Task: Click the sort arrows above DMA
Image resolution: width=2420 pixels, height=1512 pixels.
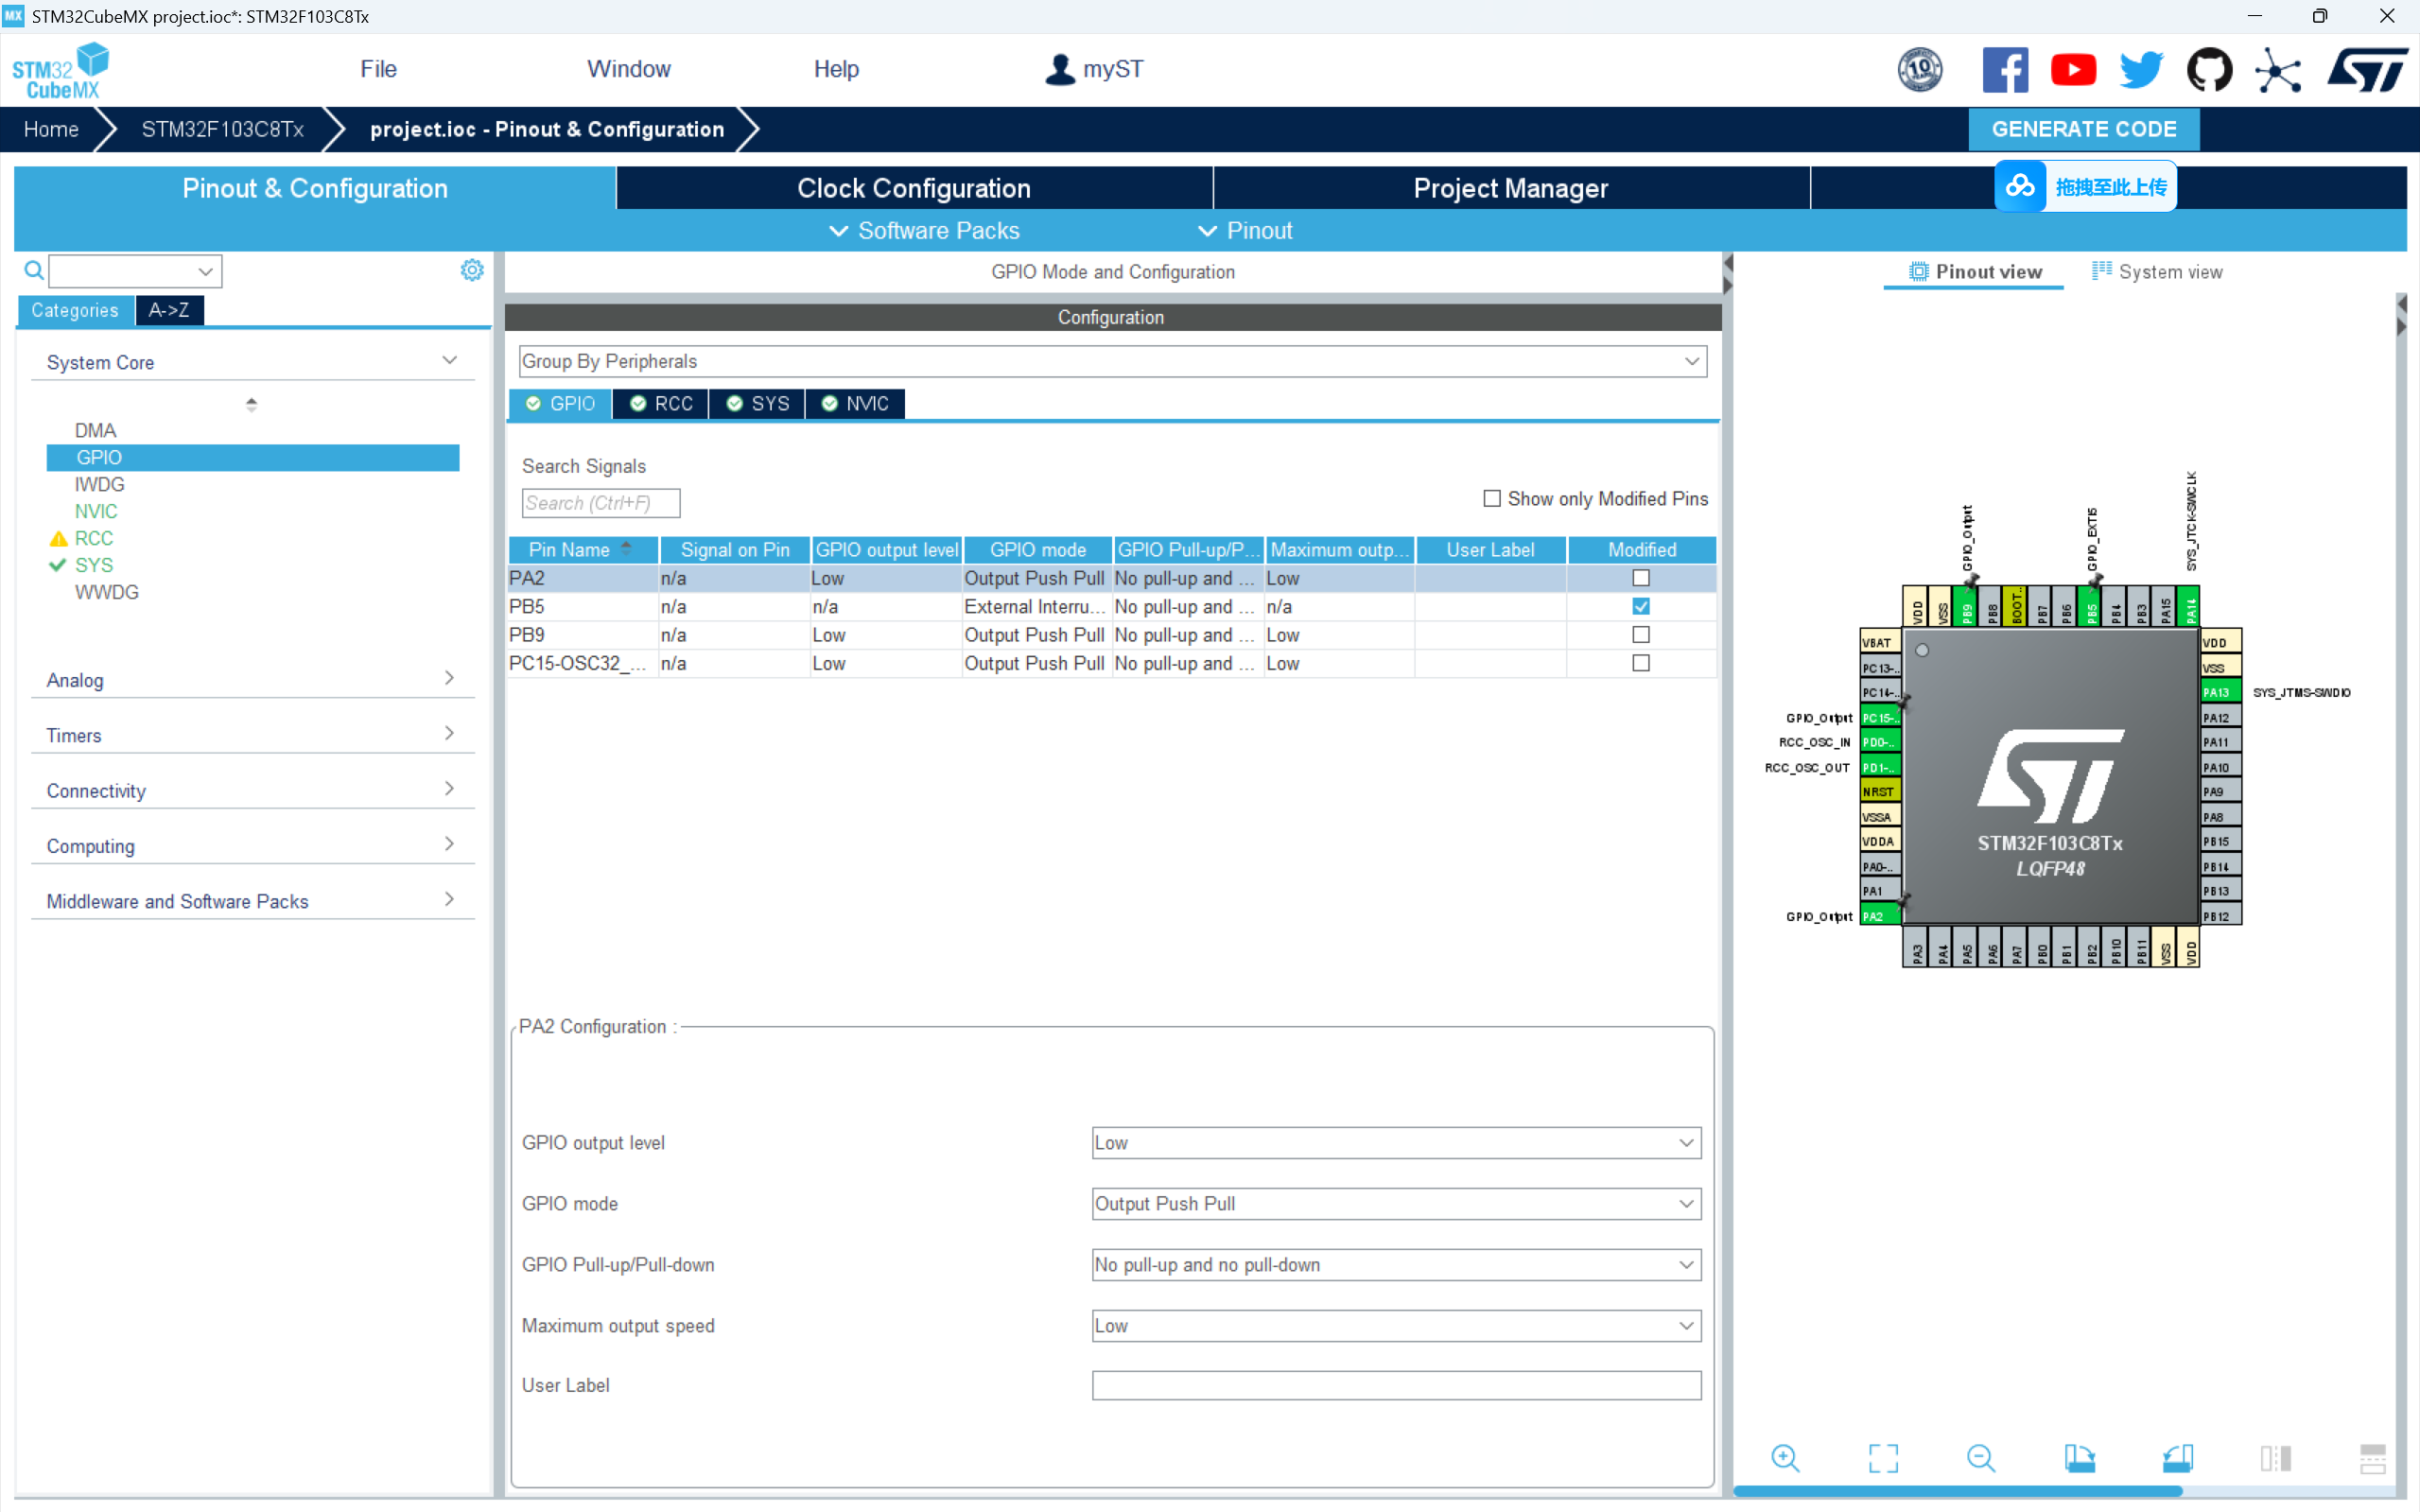Action: (251, 404)
